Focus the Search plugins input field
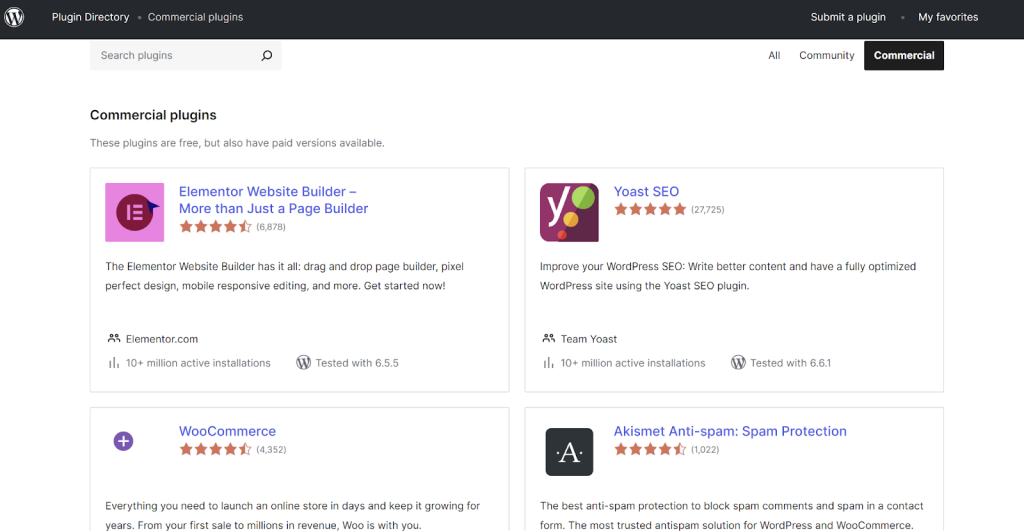 [185, 56]
